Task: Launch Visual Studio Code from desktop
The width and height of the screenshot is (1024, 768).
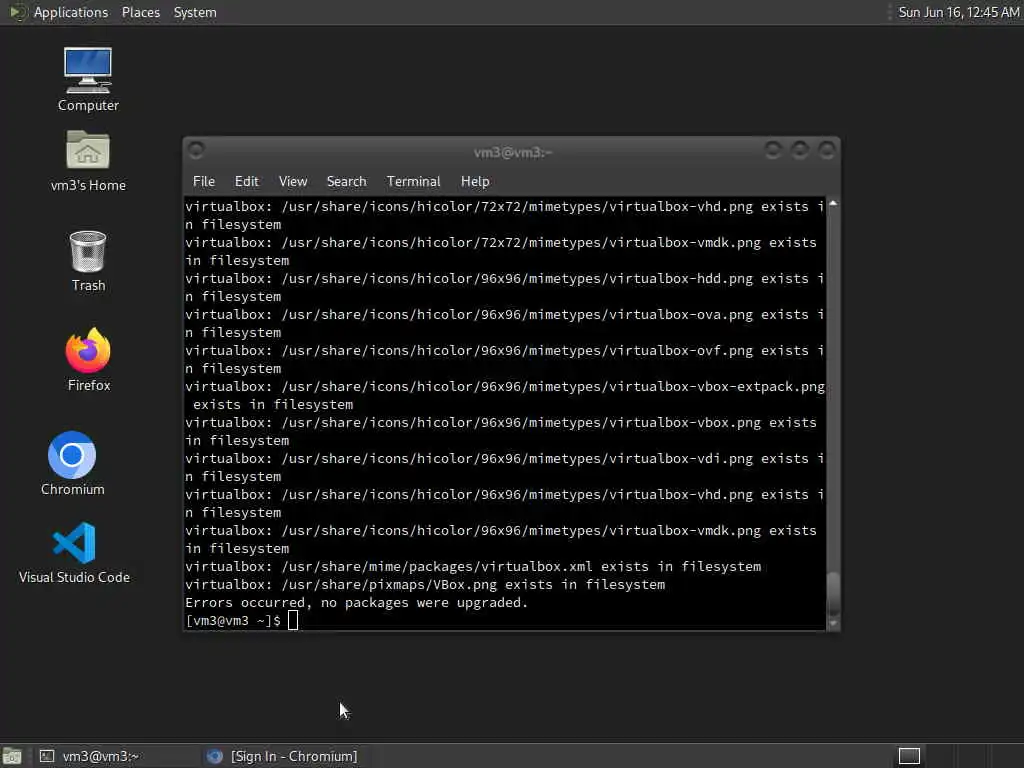Action: [x=74, y=552]
